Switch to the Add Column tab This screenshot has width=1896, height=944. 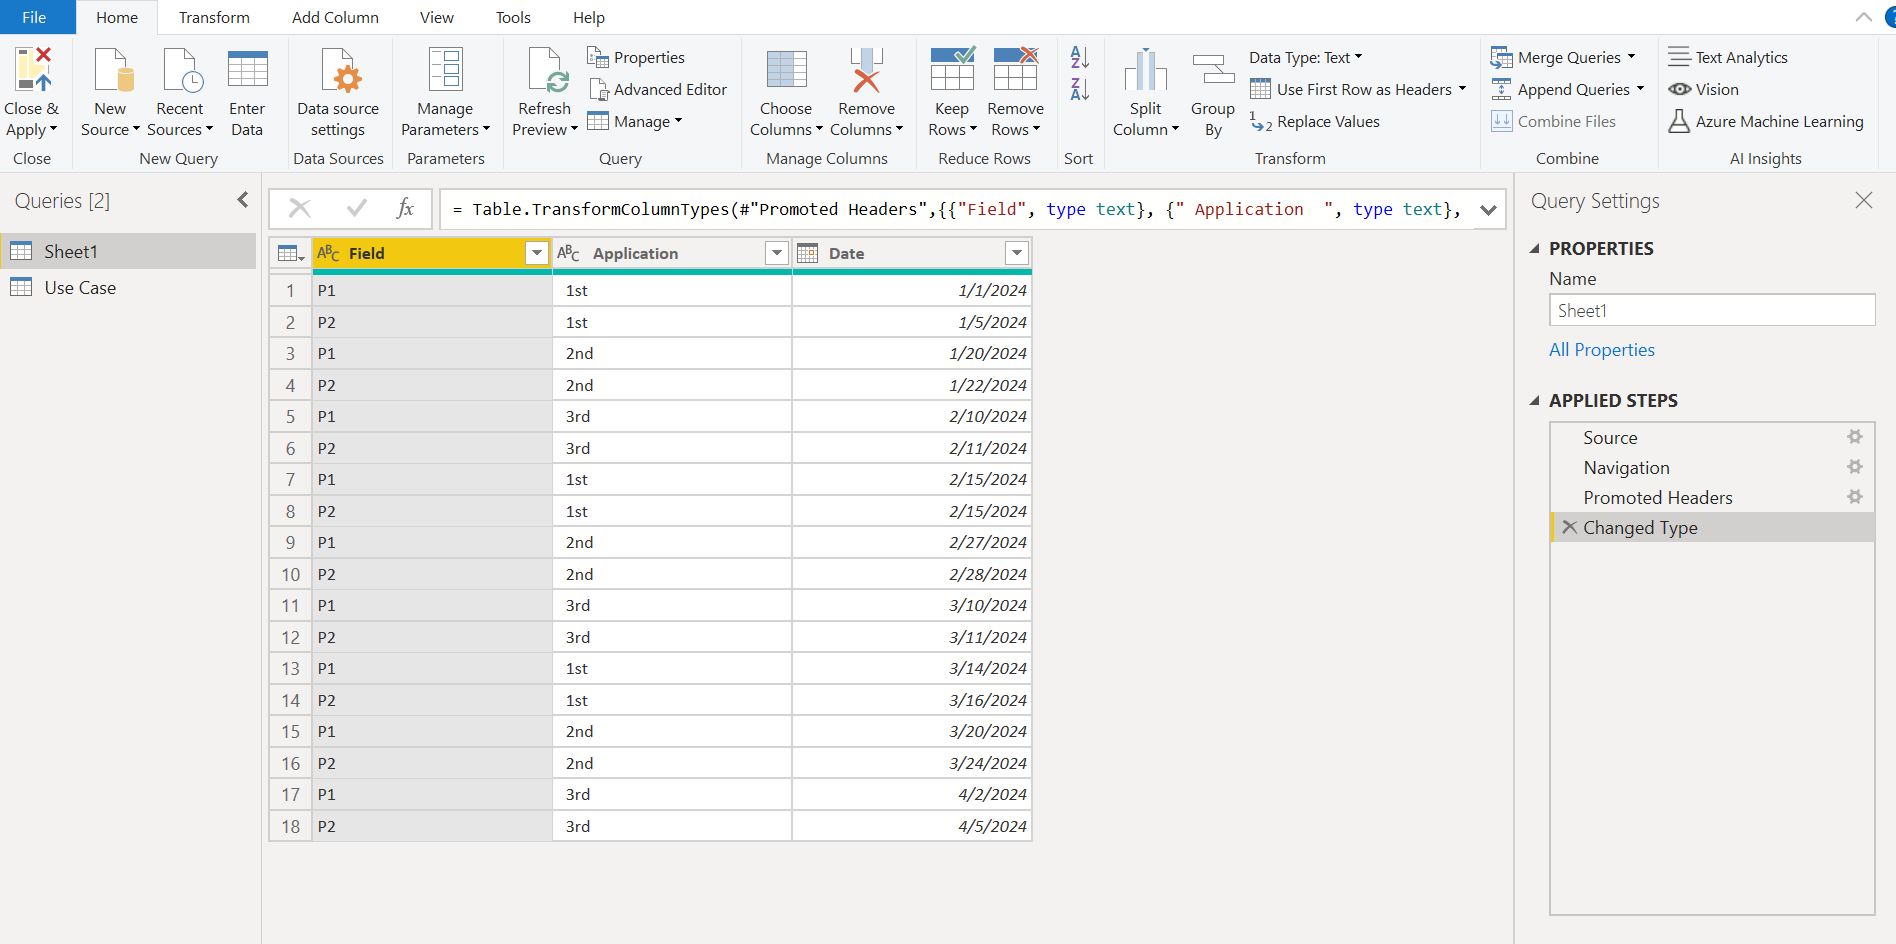[x=335, y=17]
